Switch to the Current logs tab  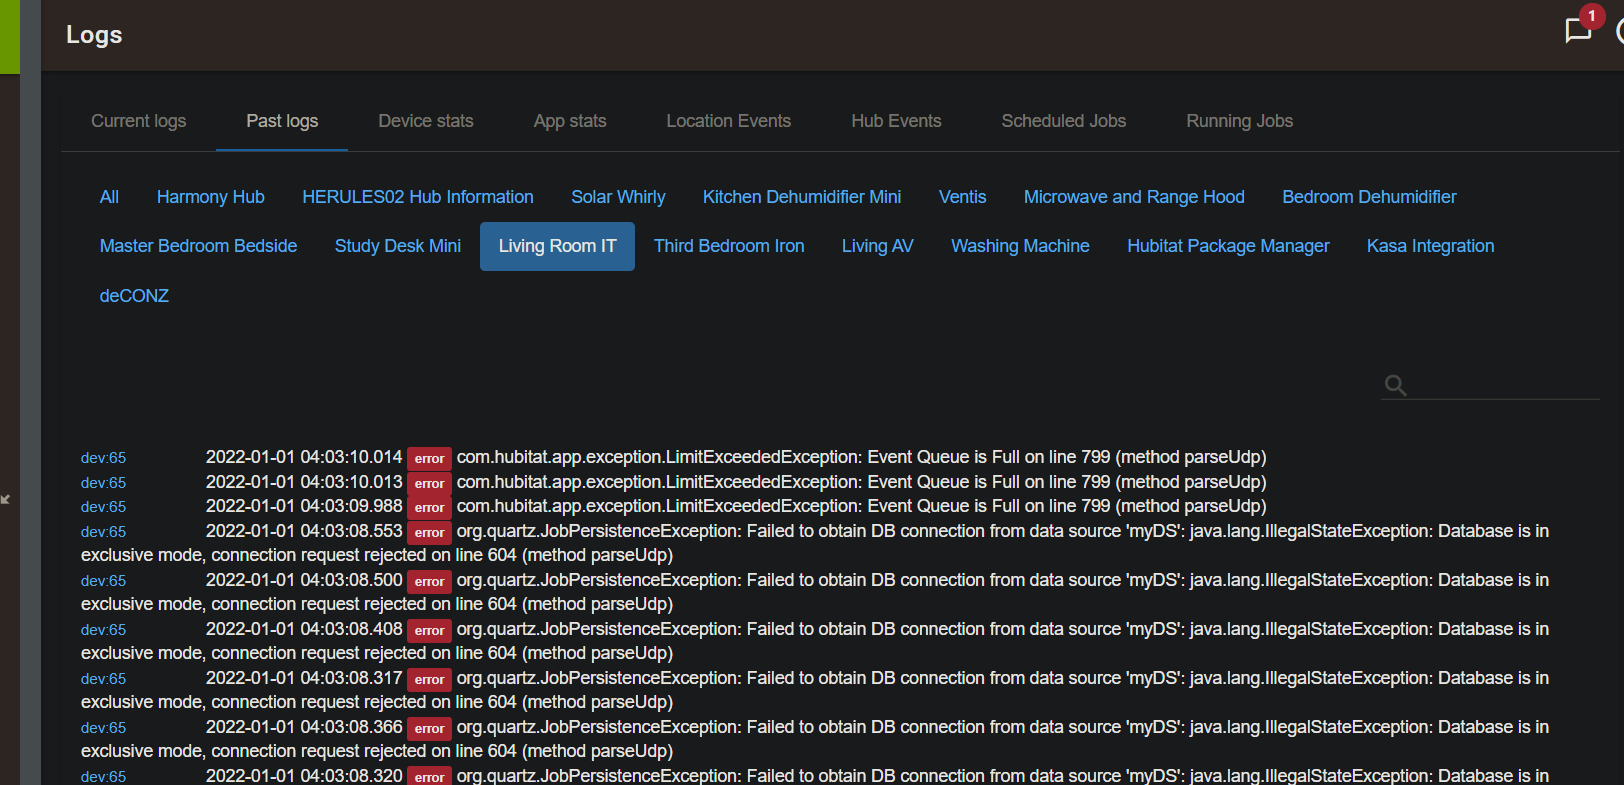pyautogui.click(x=138, y=121)
